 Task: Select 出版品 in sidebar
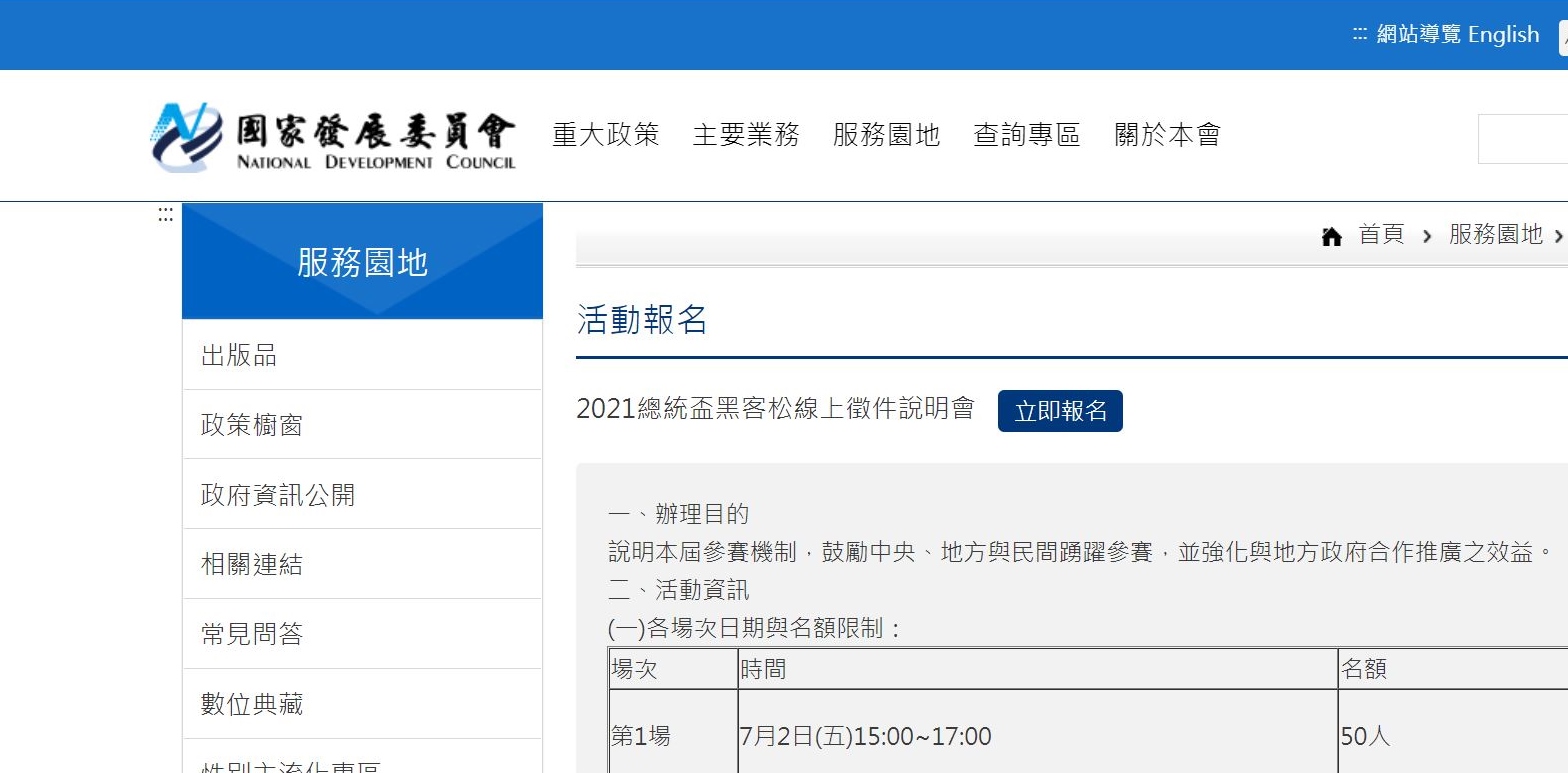click(x=362, y=355)
